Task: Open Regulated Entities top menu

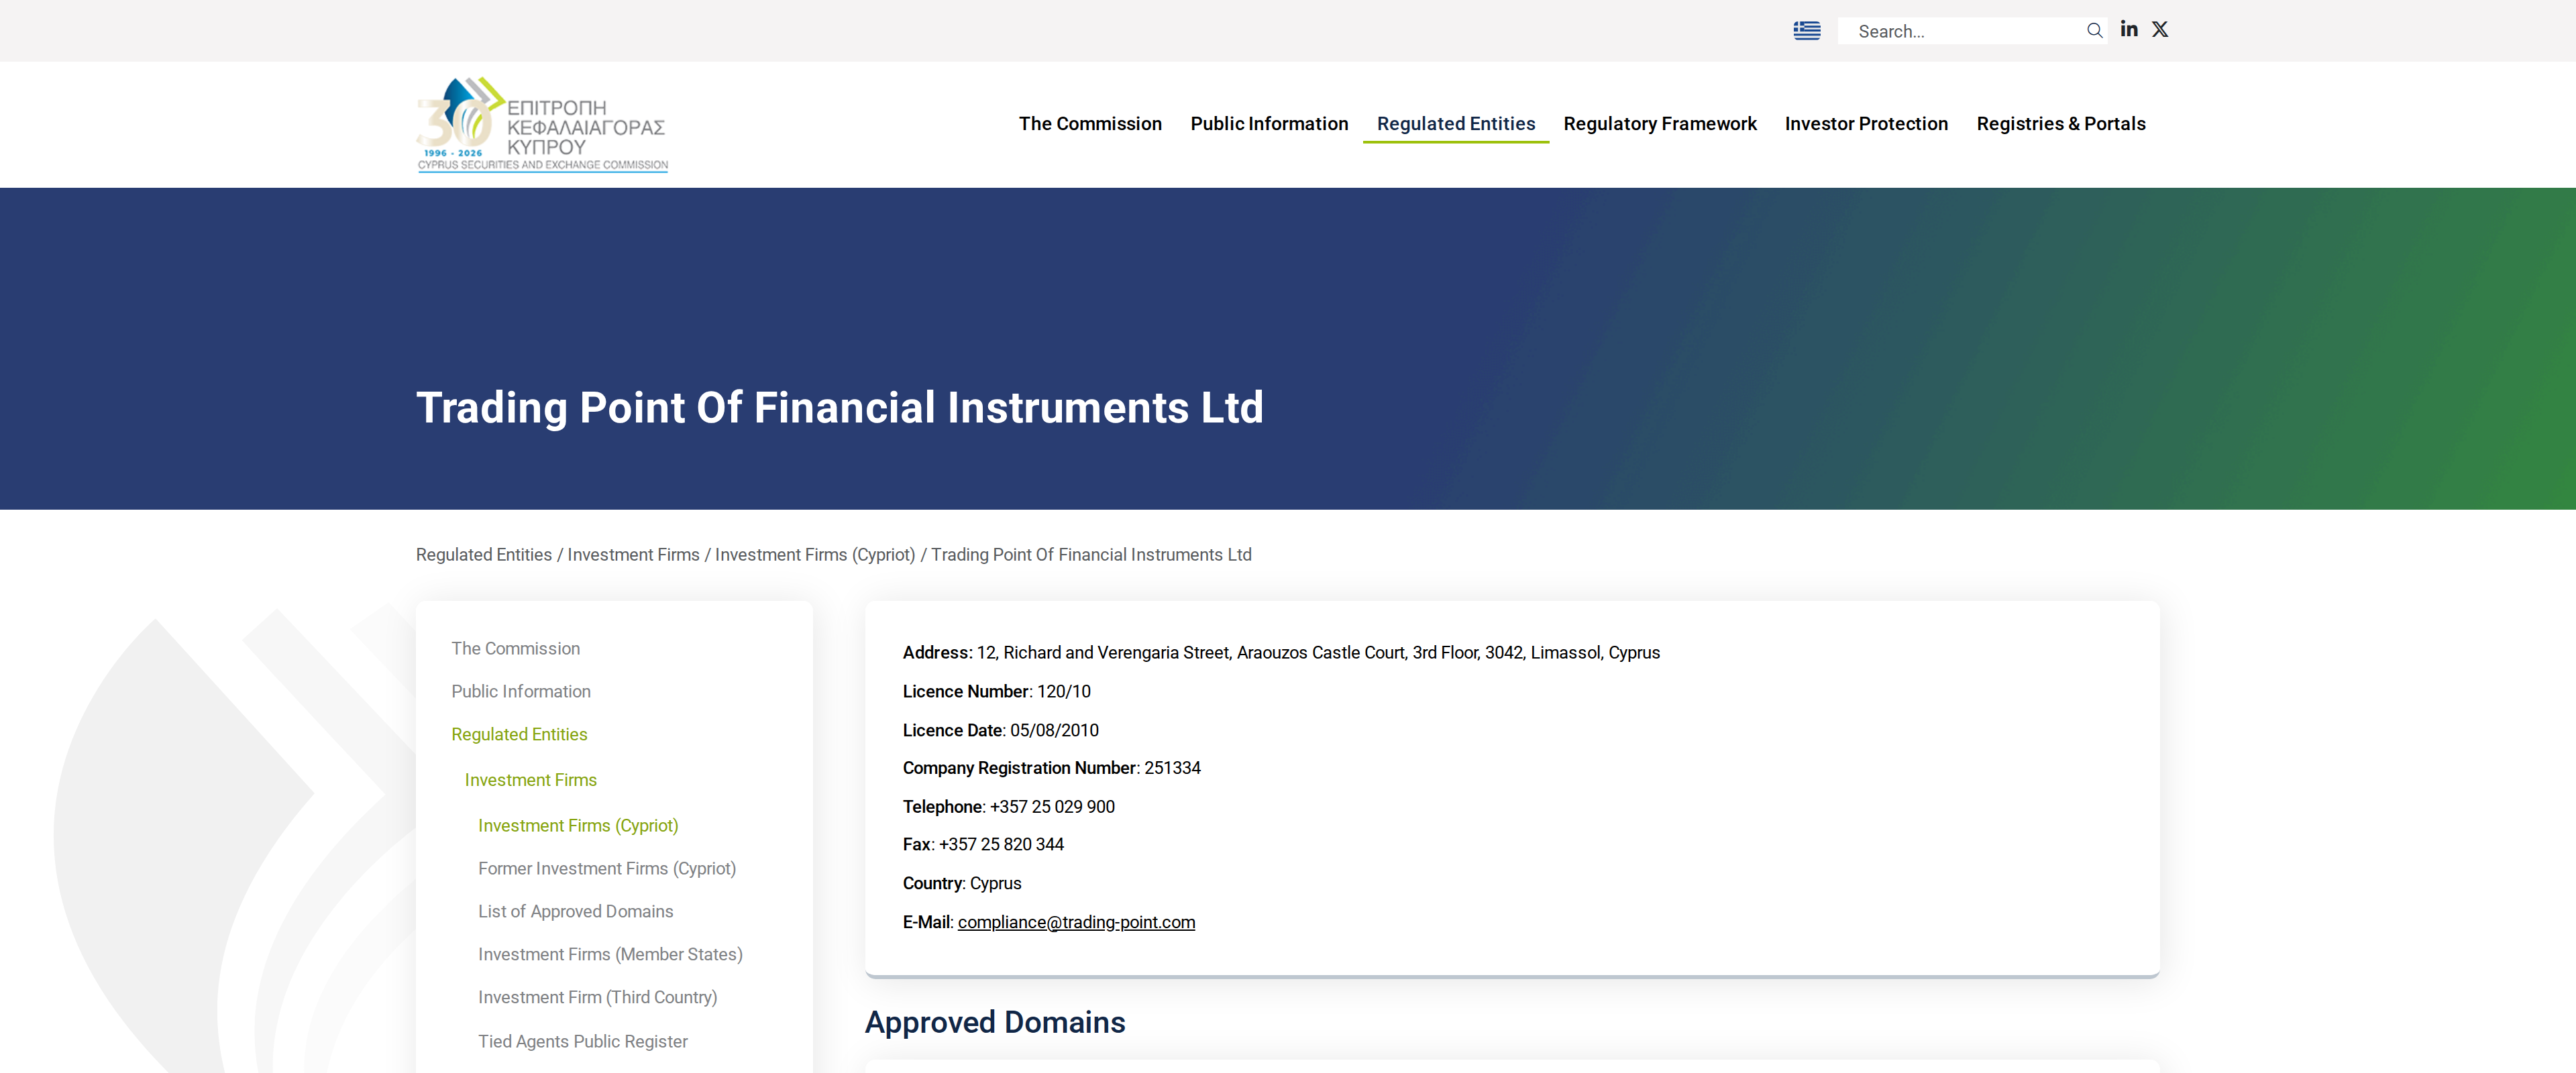Action: tap(1455, 124)
